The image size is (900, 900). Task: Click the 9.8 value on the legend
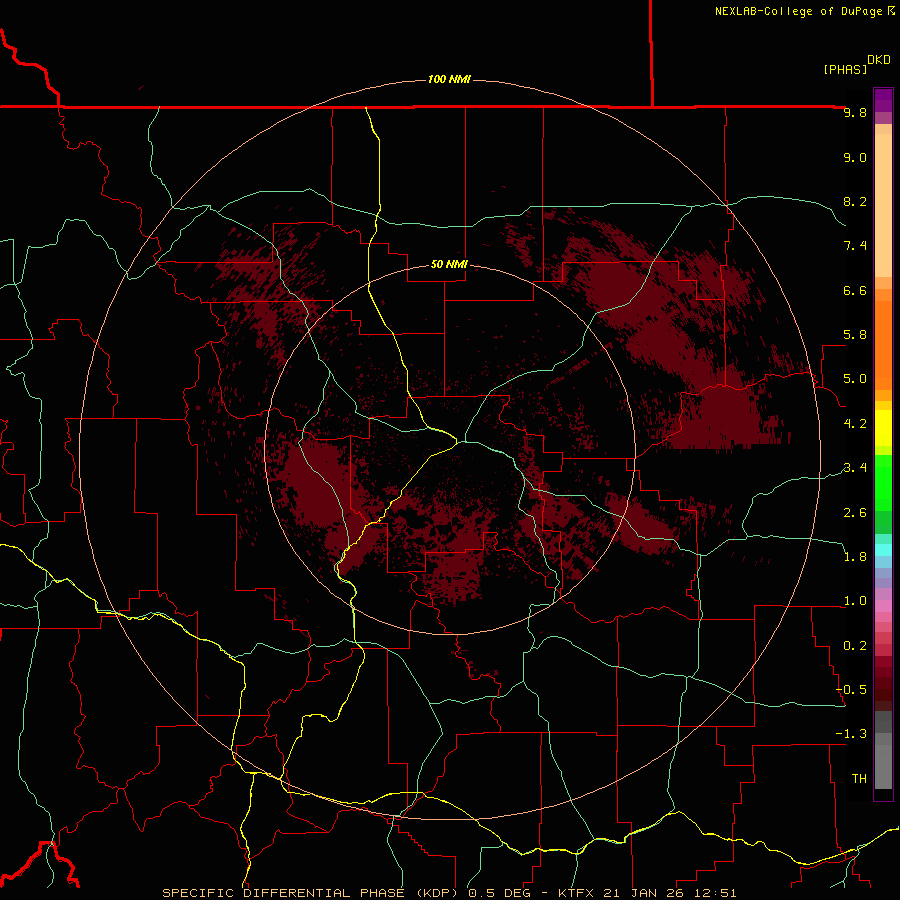pos(855,113)
